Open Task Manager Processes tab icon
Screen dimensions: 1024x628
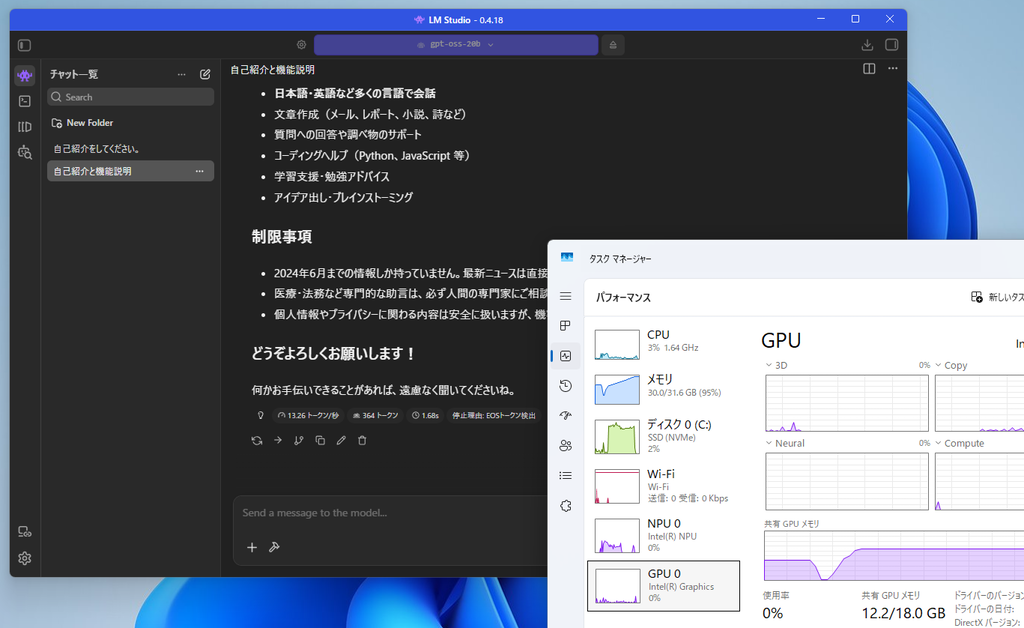pyautogui.click(x=566, y=326)
